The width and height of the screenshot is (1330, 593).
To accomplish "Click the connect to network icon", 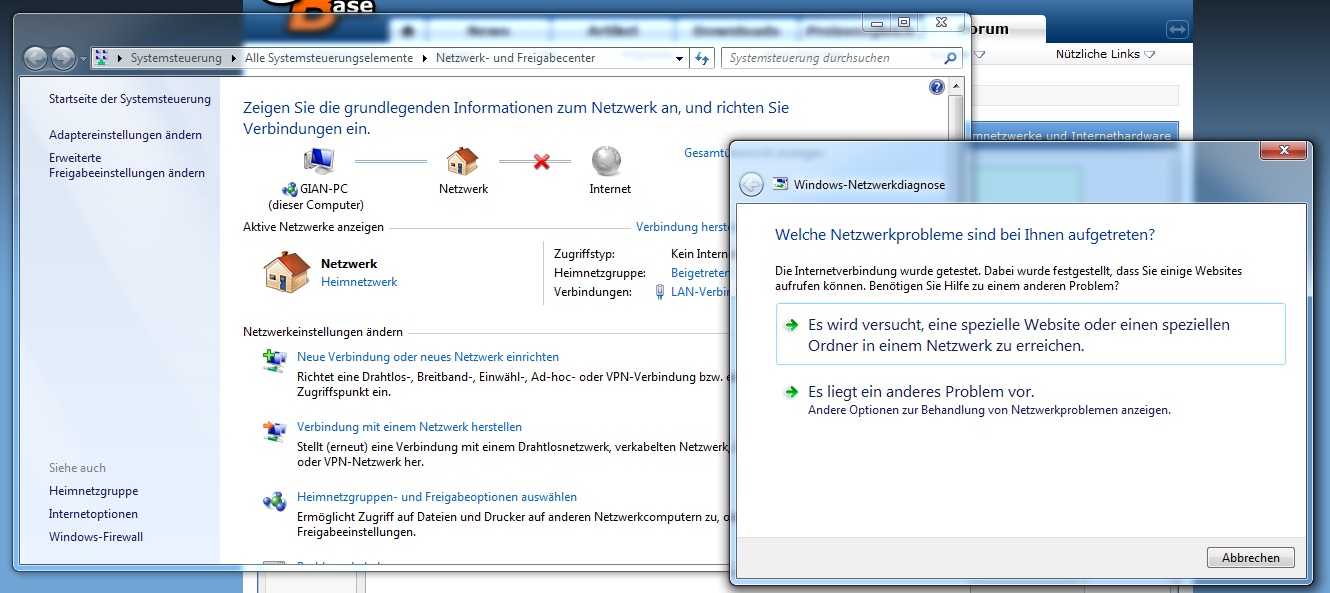I will click(274, 431).
